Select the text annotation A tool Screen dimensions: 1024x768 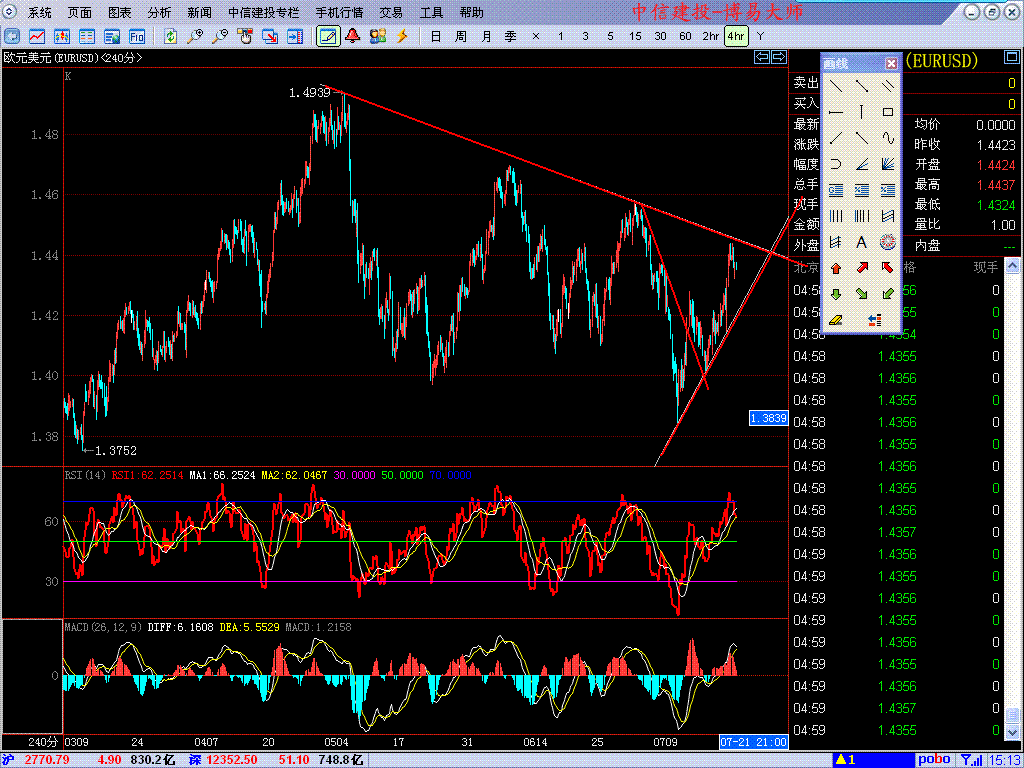tap(861, 242)
